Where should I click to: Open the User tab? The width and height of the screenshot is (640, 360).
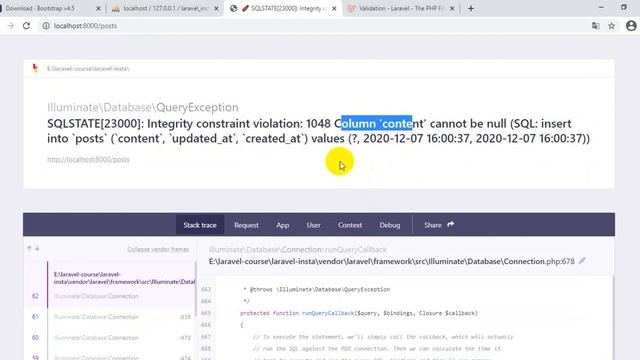coord(313,225)
